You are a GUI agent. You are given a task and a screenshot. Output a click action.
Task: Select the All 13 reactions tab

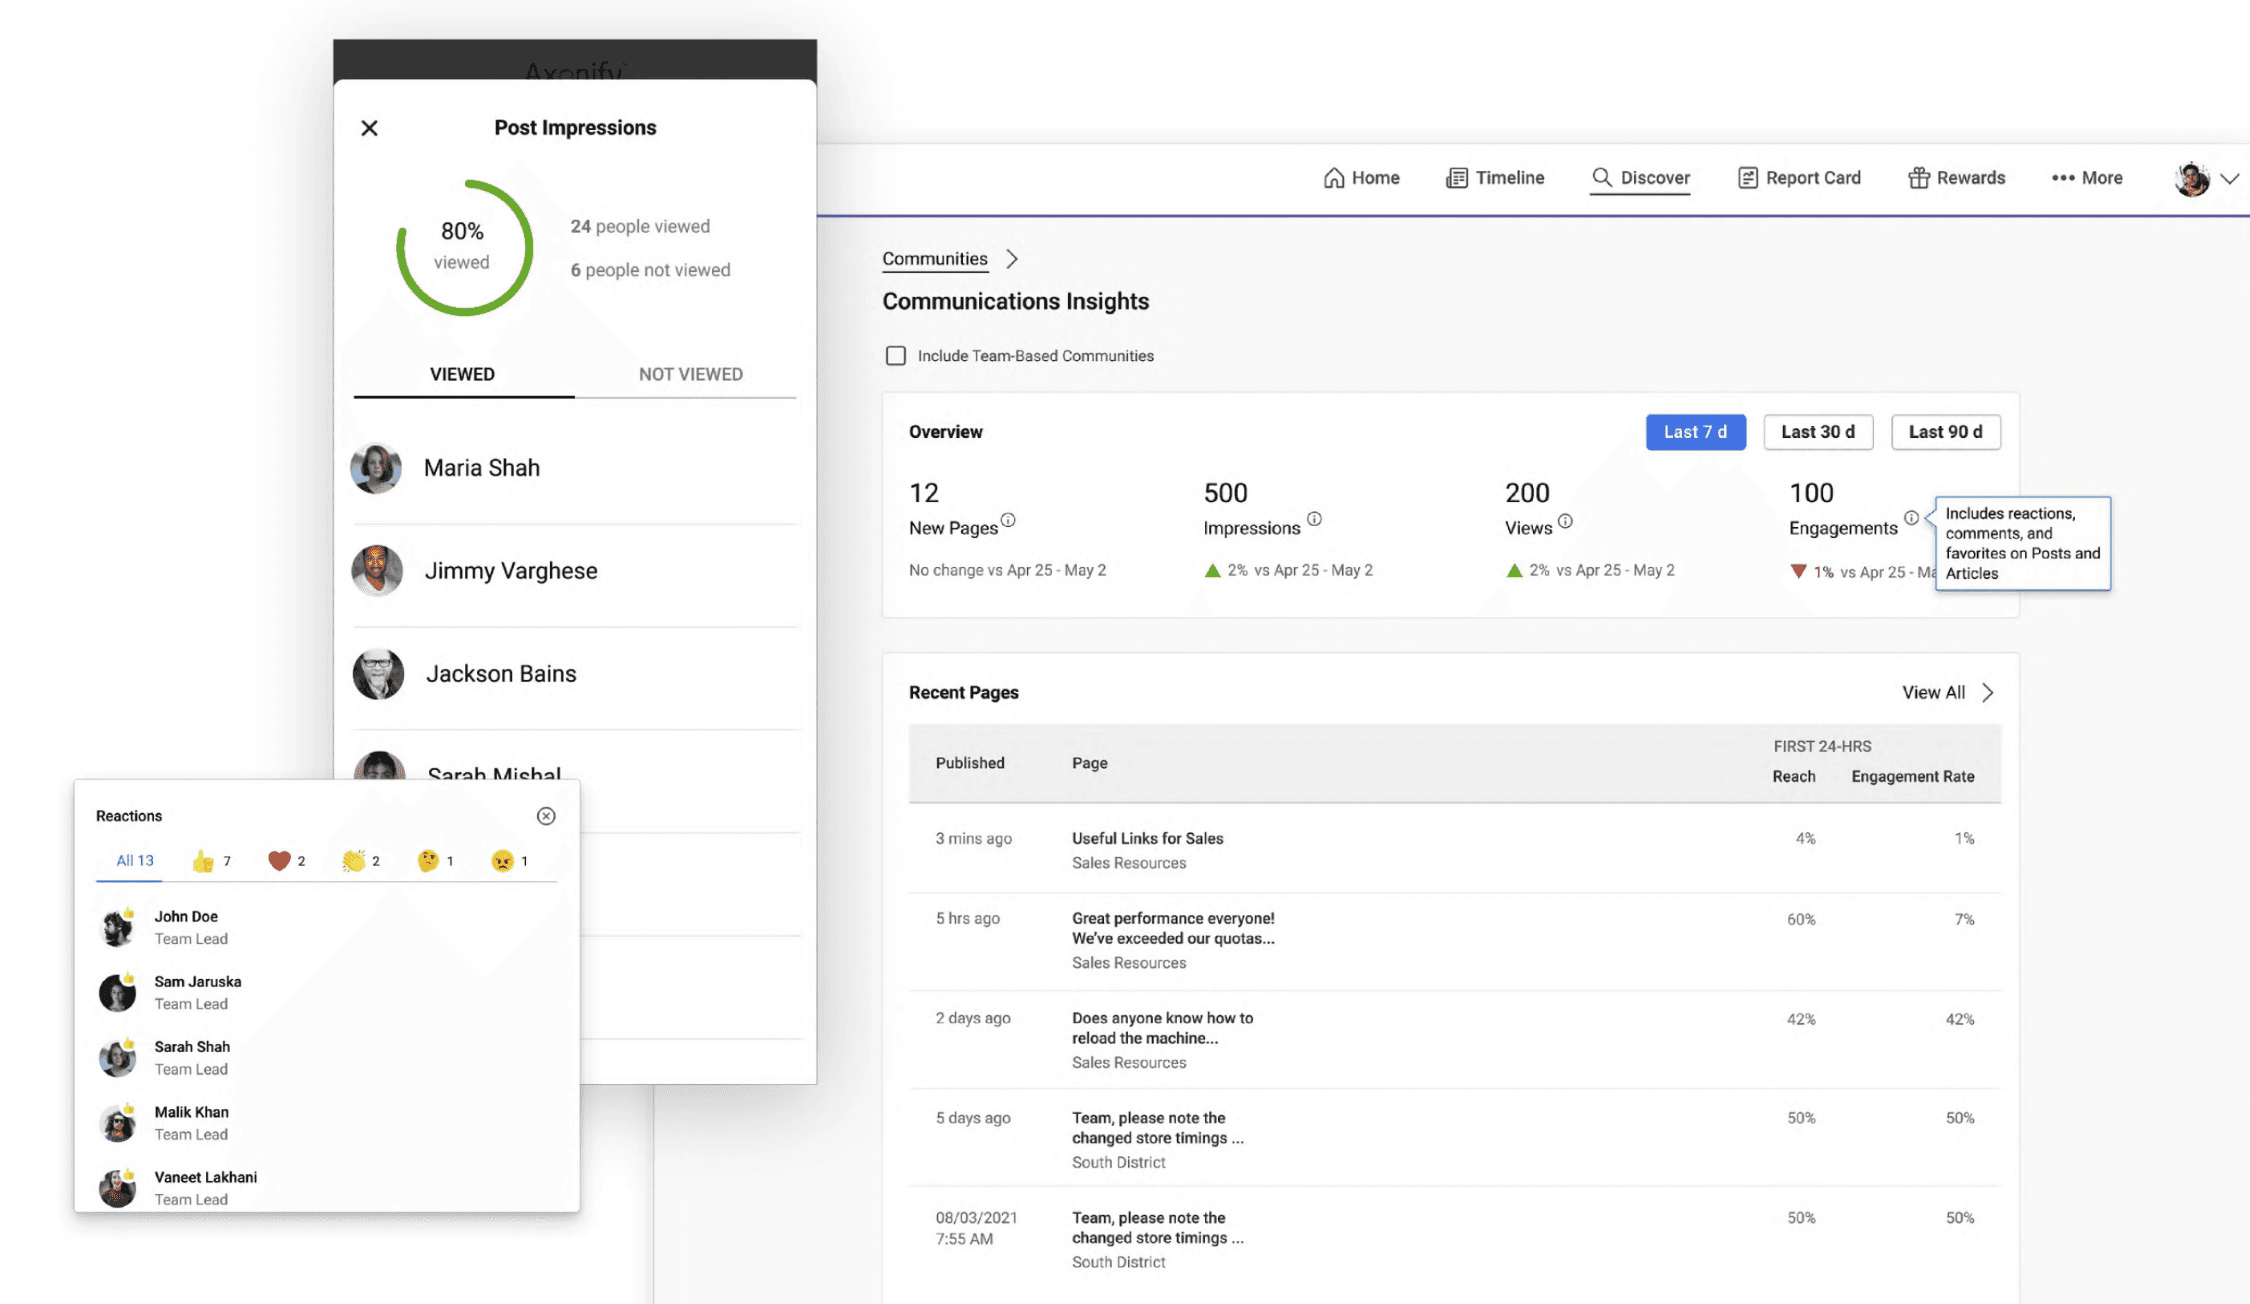pyautogui.click(x=134, y=861)
